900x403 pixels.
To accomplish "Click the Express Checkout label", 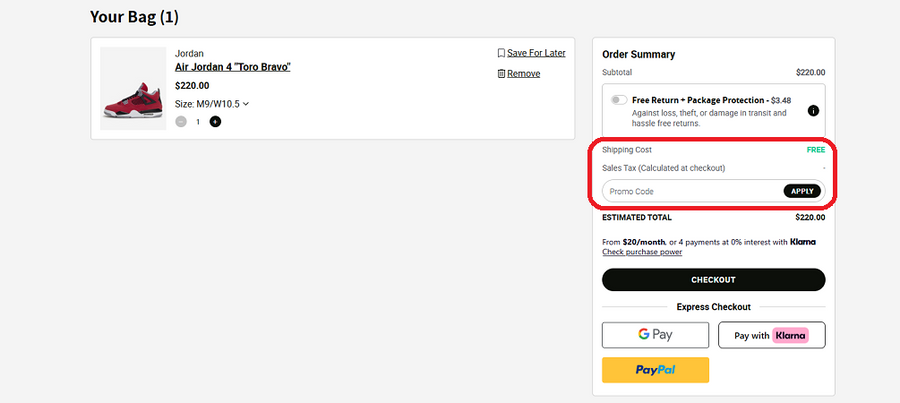I will (x=713, y=307).
